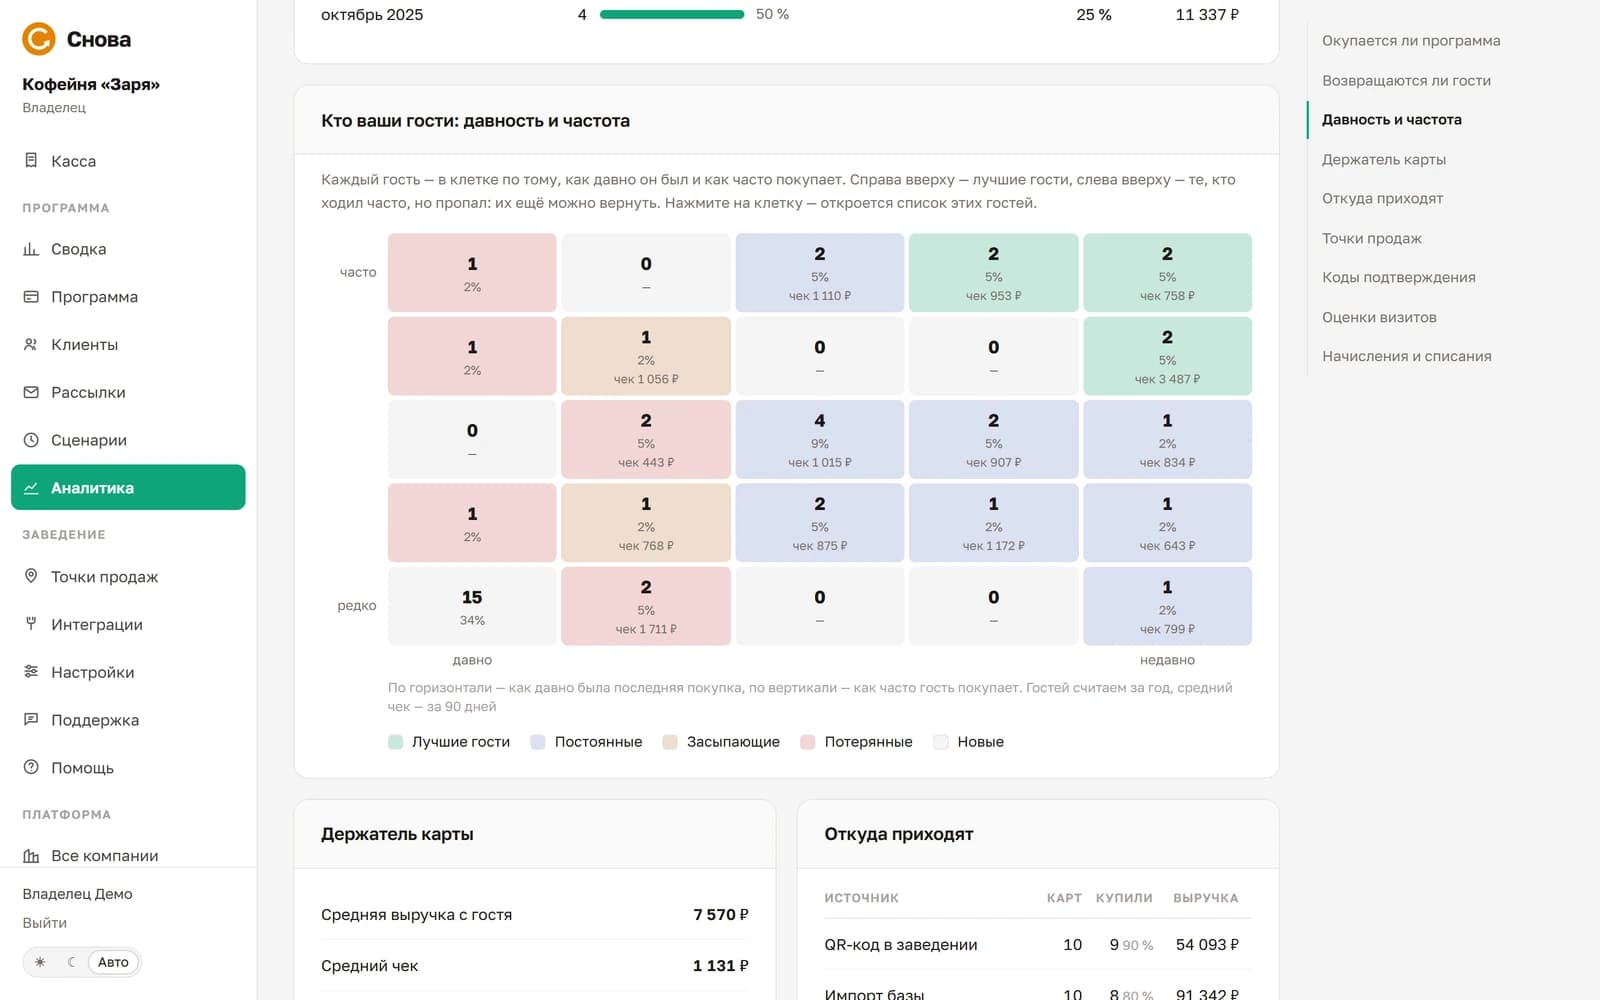
Task: Click the Владелец Демо user name
Action: click(x=77, y=894)
